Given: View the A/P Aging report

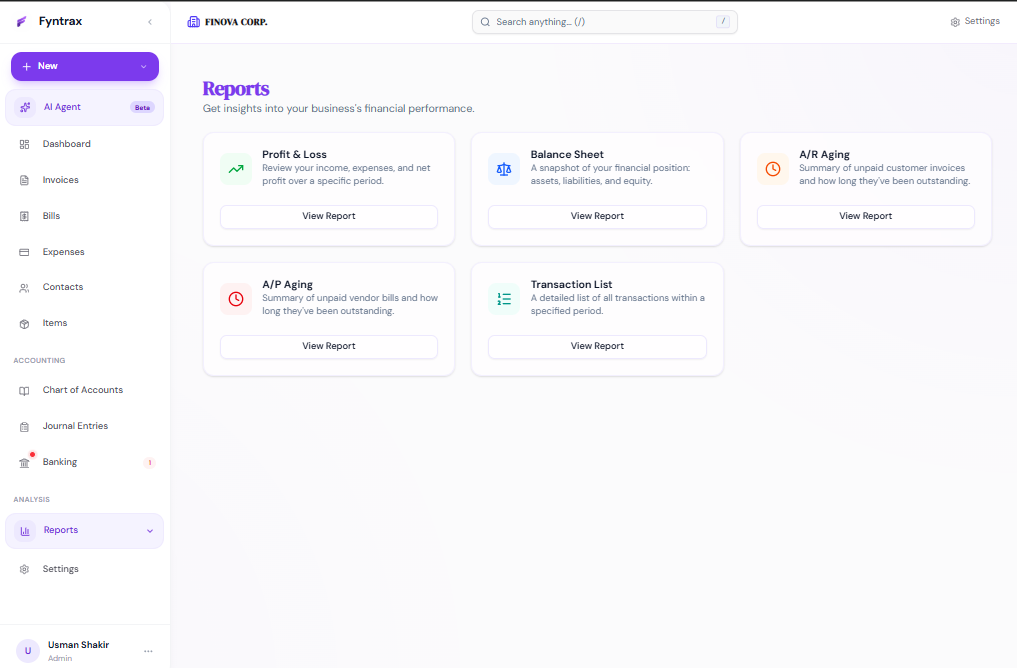Looking at the screenshot, I should [x=329, y=346].
